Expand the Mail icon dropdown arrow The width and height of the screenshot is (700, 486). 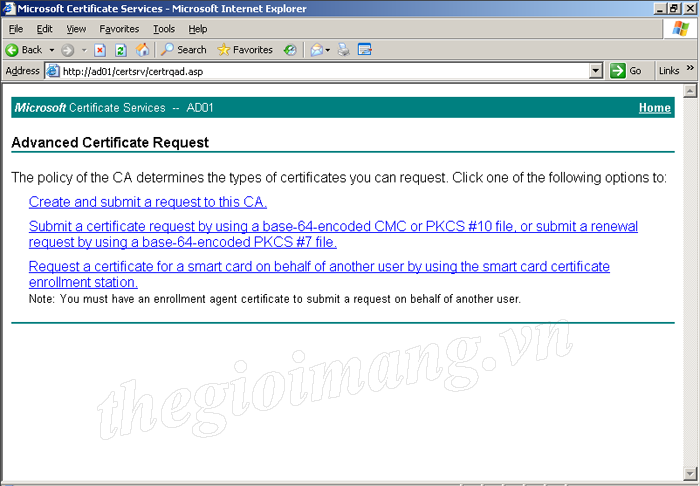point(328,50)
